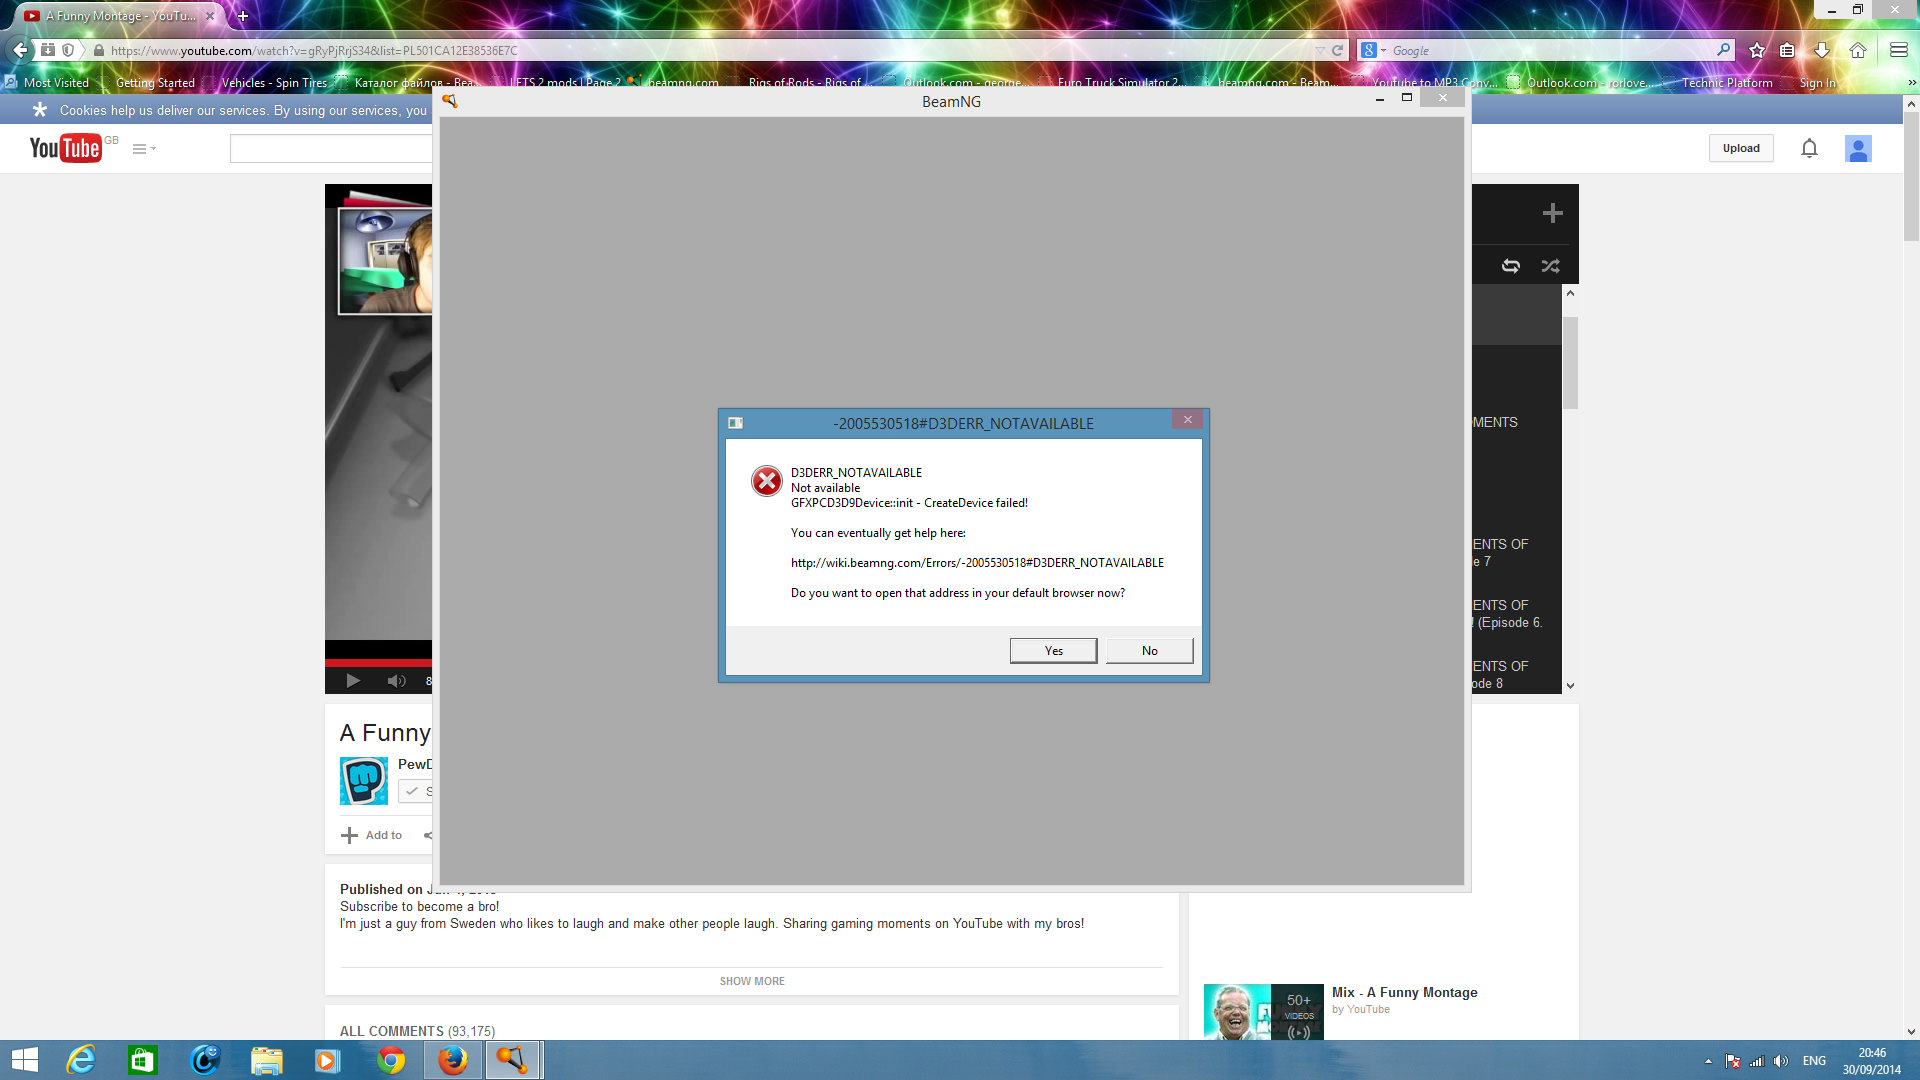
Task: Open media player icon in taskbar
Action: pos(328,1060)
